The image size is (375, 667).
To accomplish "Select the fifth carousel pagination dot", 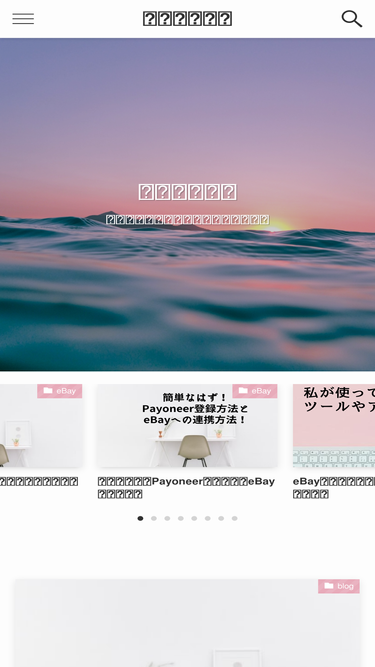I will click(x=194, y=518).
